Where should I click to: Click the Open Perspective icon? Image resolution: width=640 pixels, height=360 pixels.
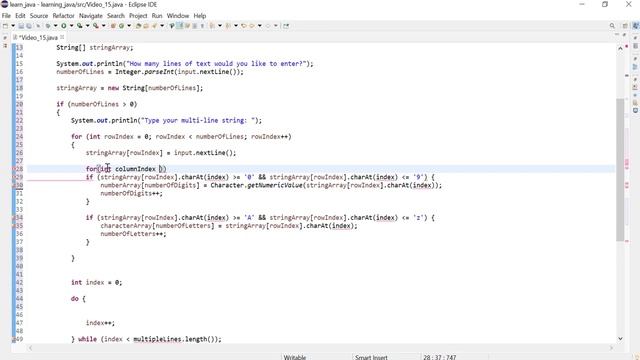625,26
